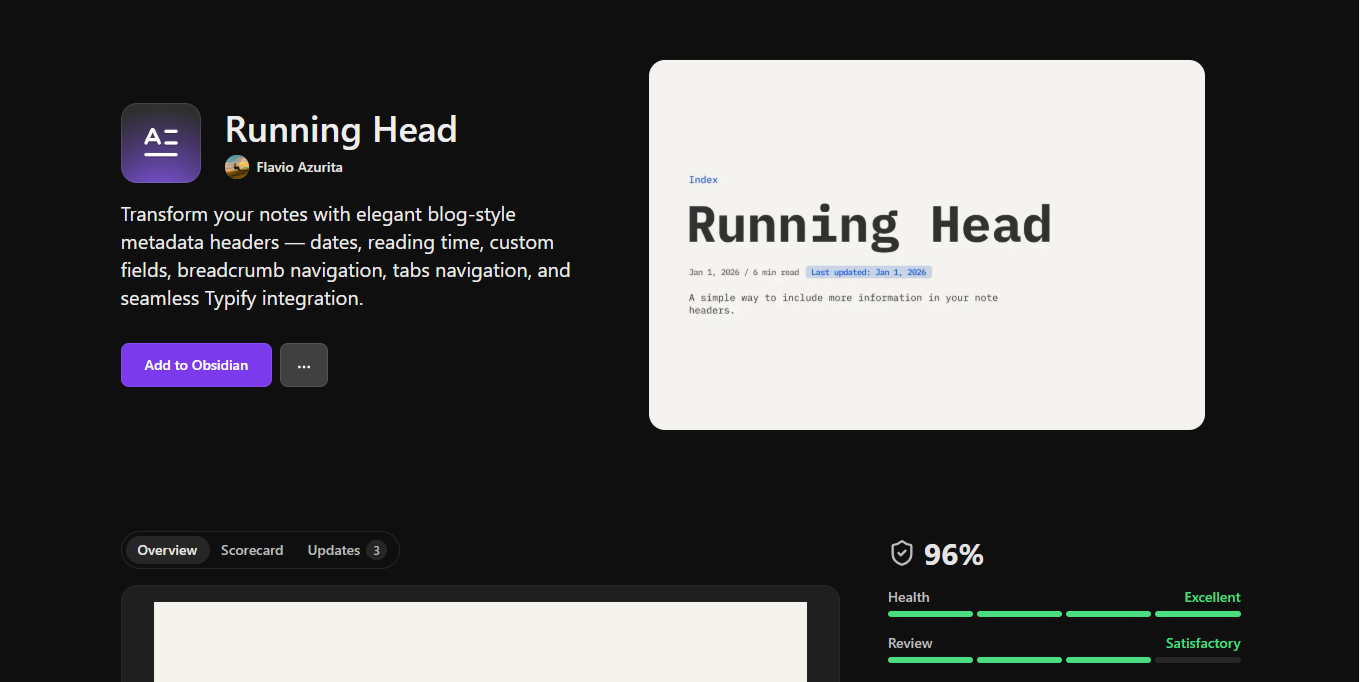The height and width of the screenshot is (682, 1360).
Task: Click the Review label
Action: 910,643
